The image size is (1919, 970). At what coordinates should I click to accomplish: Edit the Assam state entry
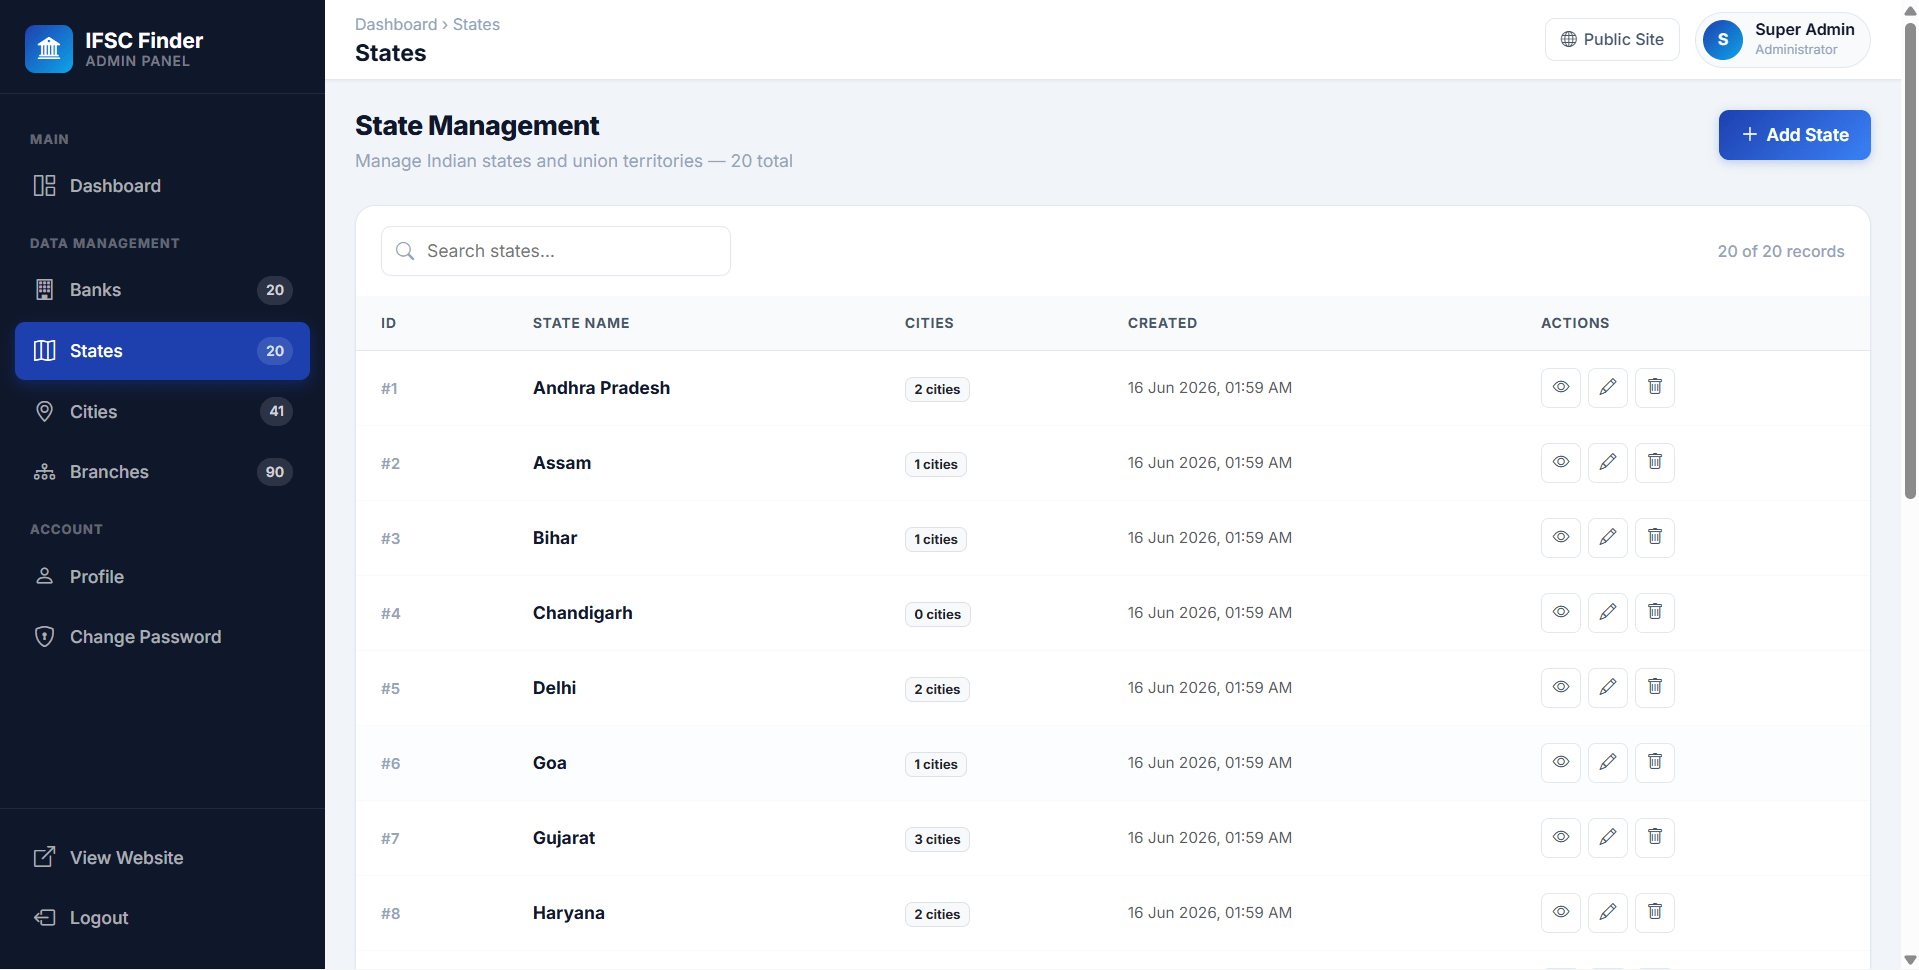click(1607, 462)
